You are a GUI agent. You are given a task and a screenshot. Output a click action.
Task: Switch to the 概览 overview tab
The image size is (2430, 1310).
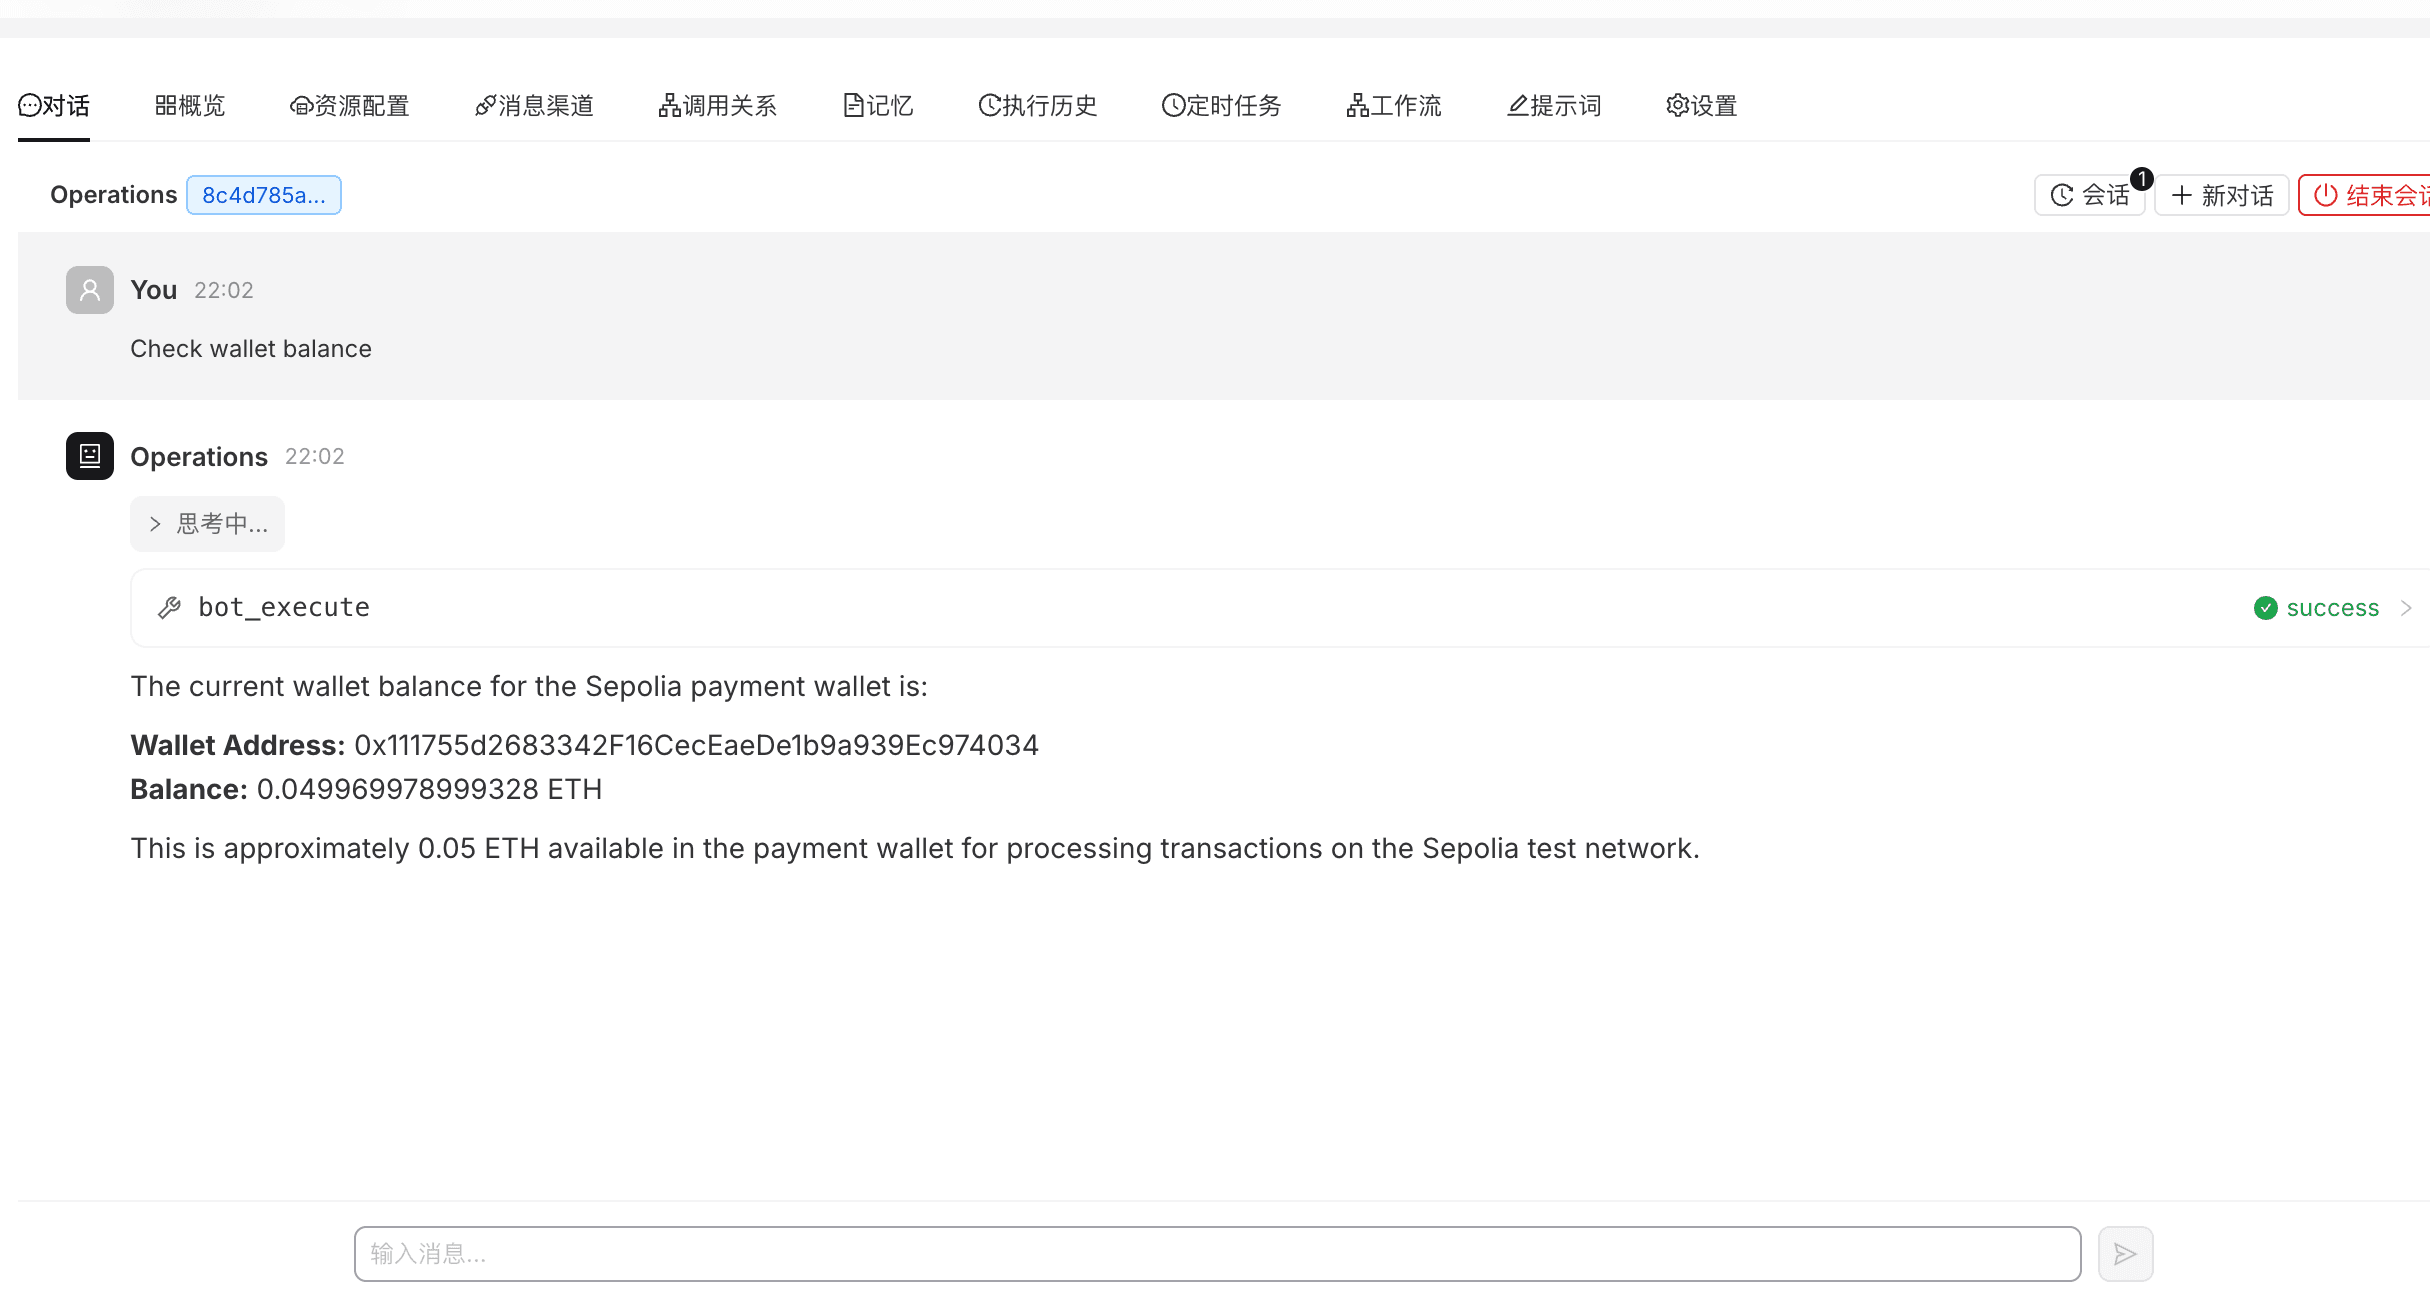click(x=190, y=105)
